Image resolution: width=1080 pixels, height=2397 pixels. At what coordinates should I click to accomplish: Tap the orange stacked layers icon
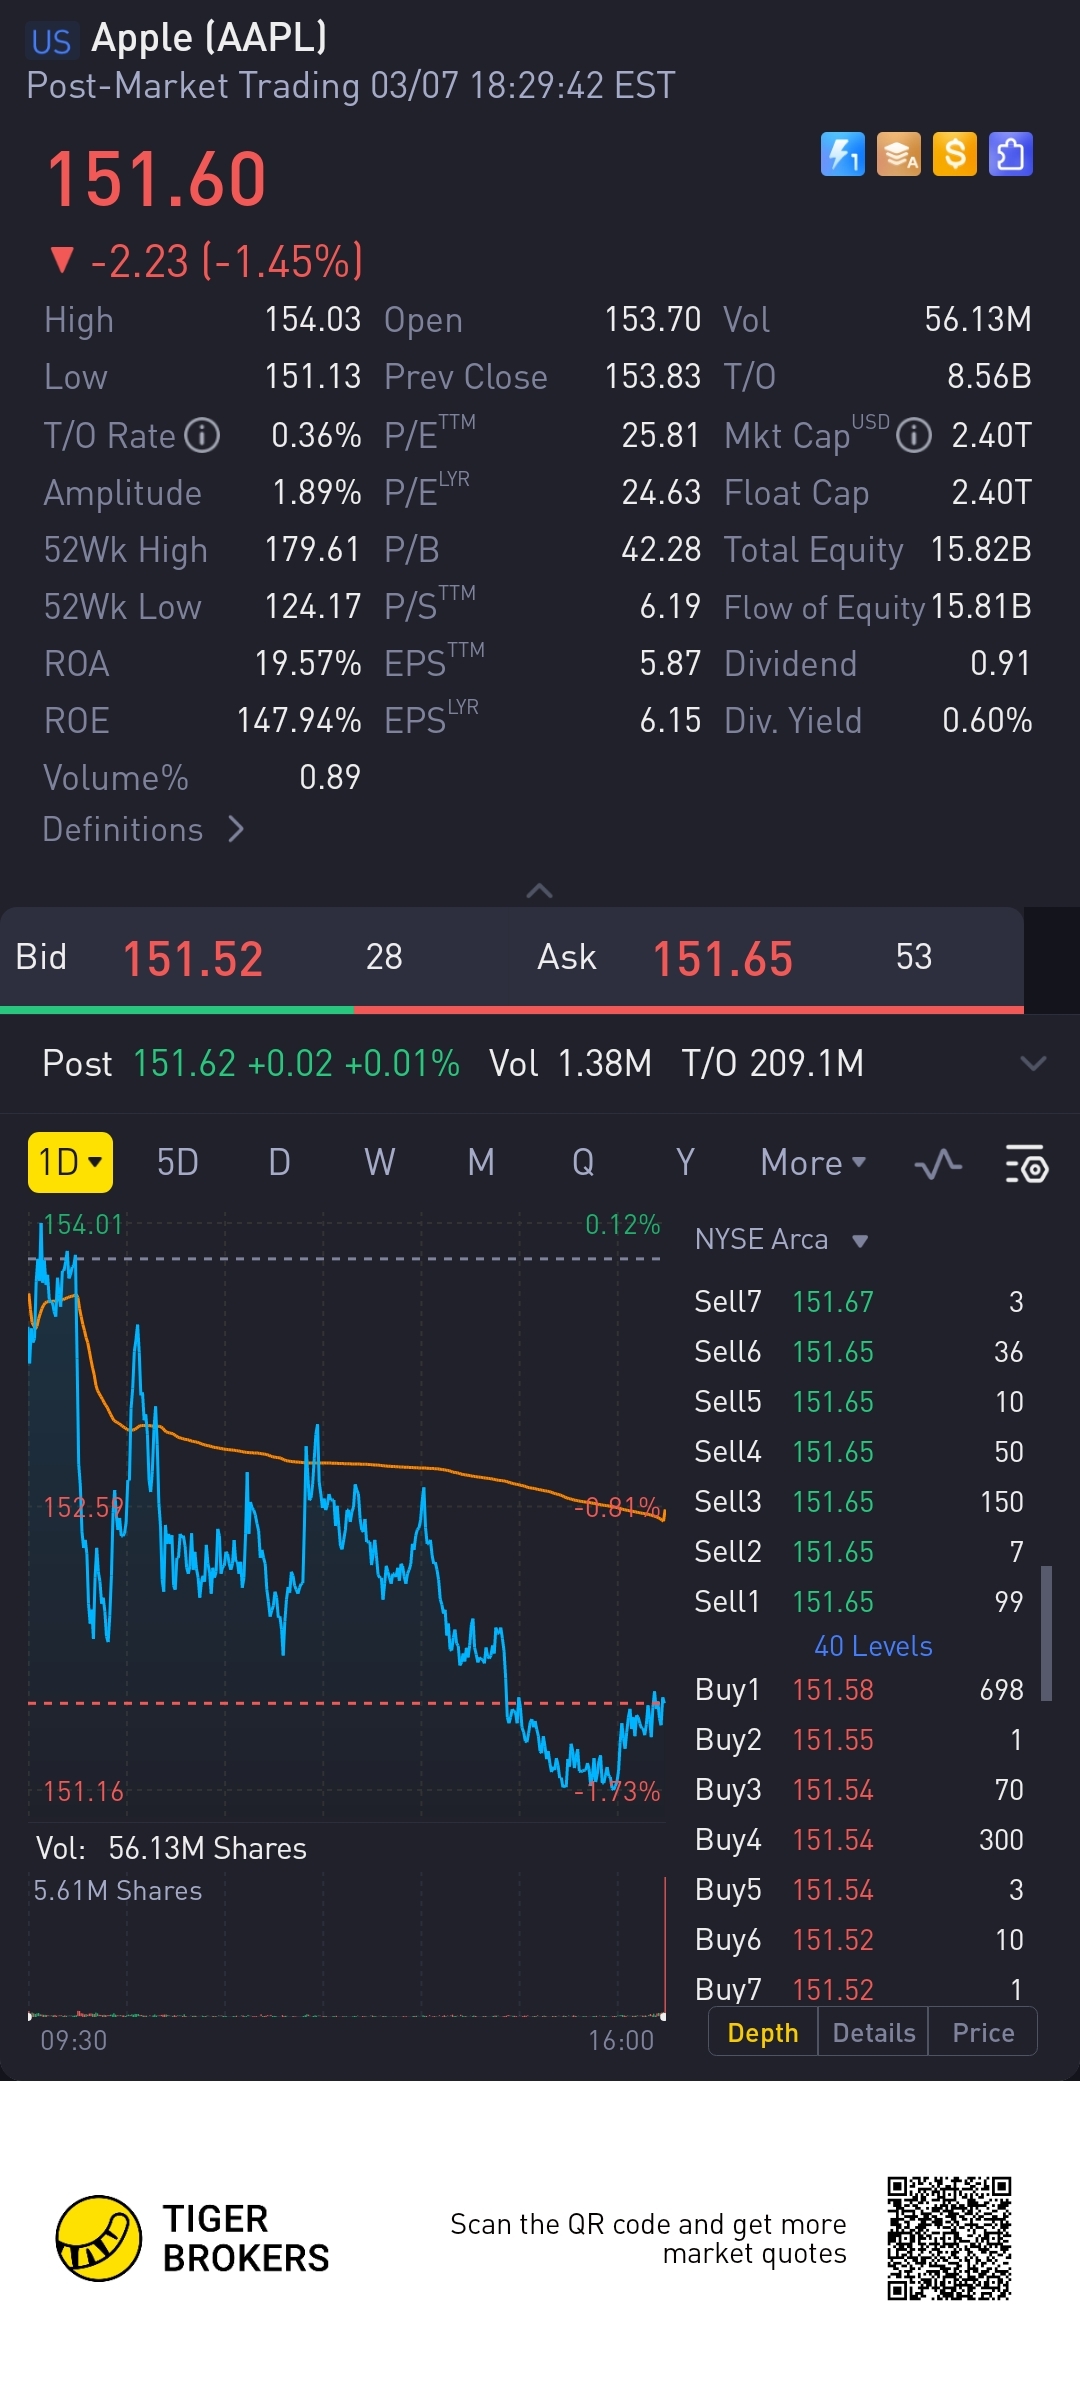point(898,154)
